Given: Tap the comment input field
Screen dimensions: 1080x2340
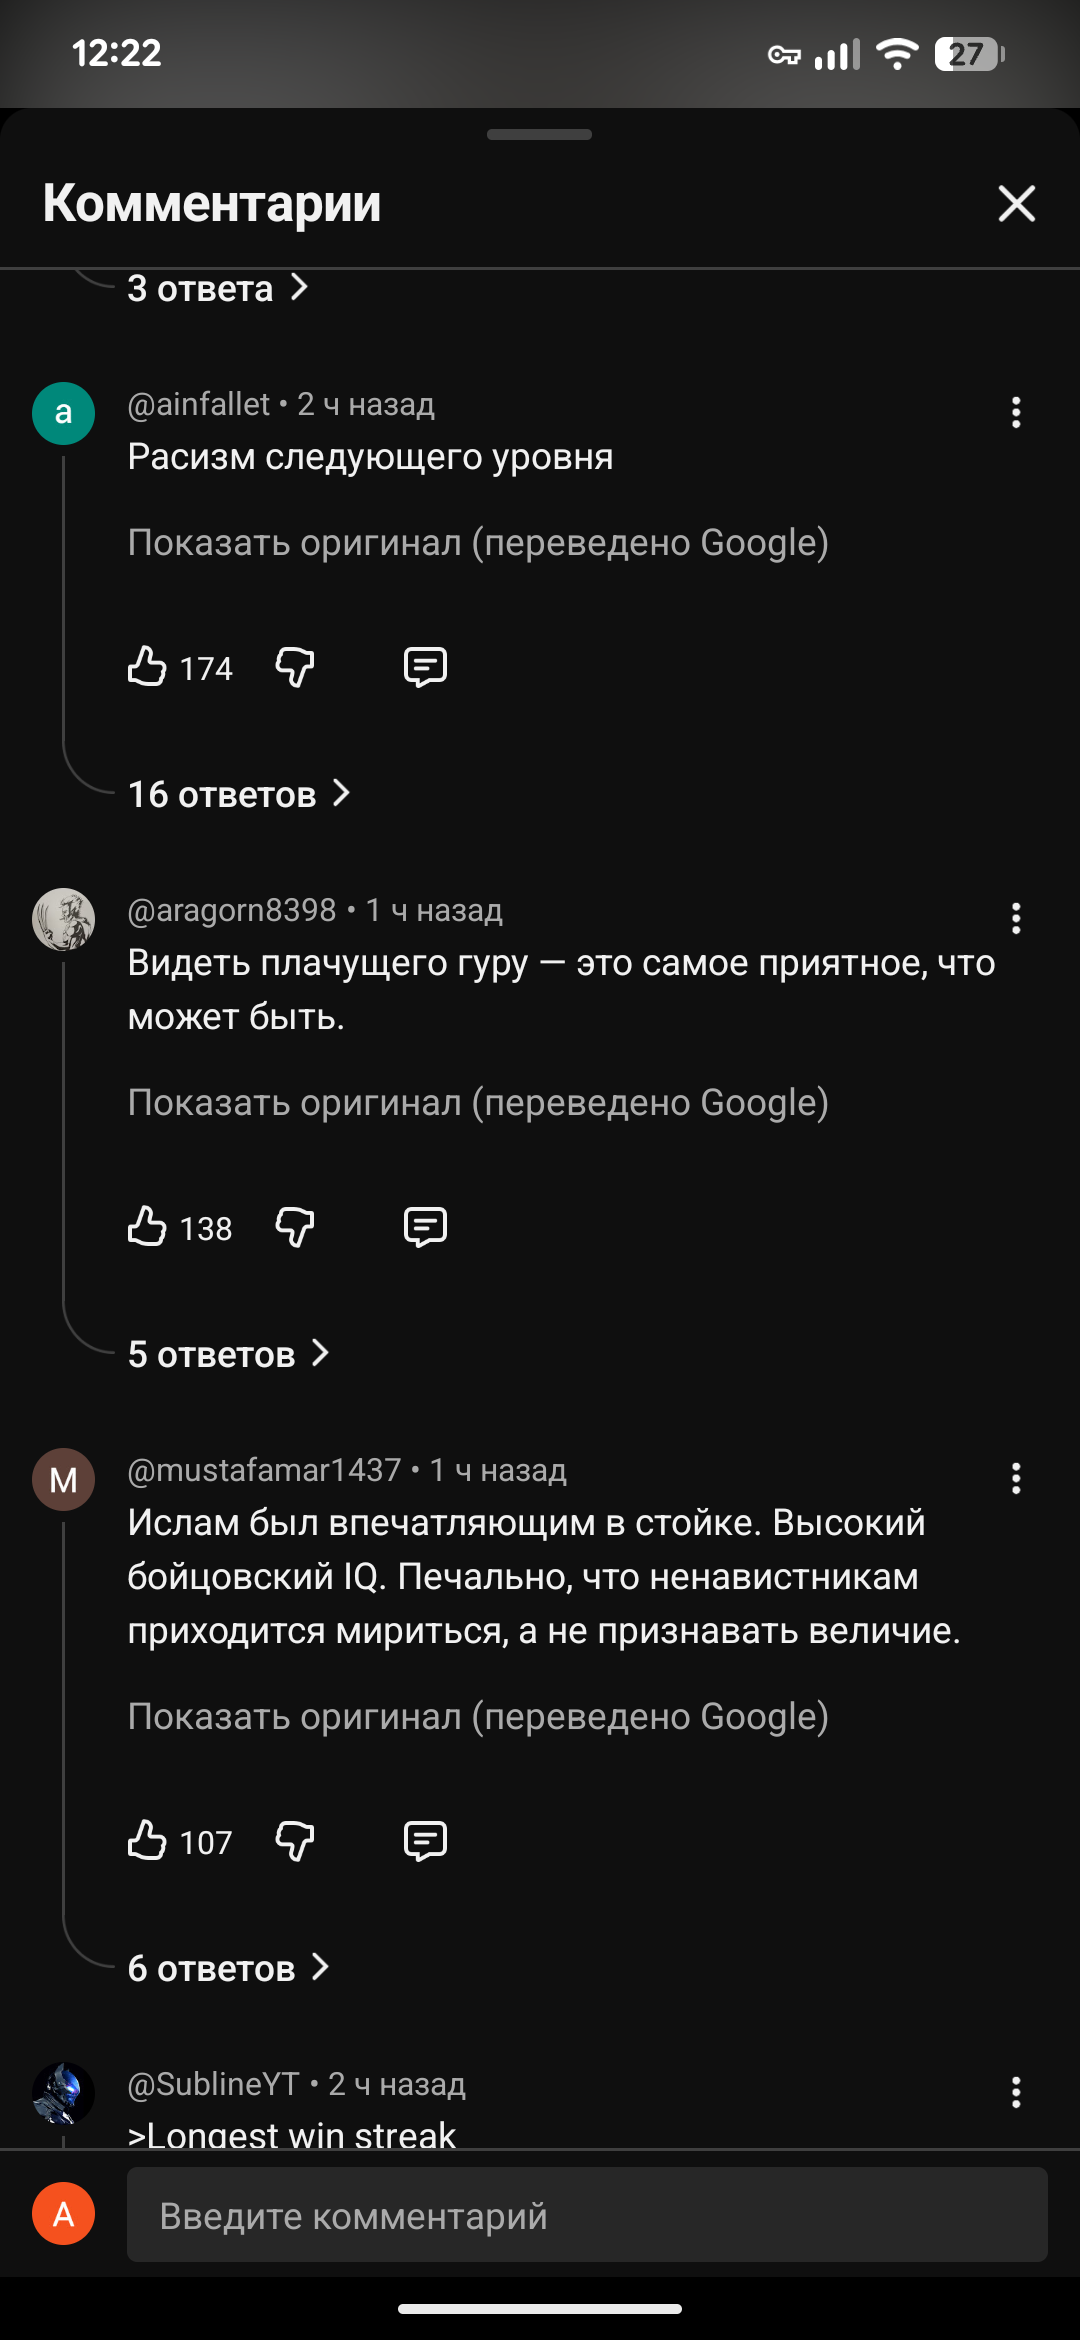Looking at the screenshot, I should (587, 2216).
